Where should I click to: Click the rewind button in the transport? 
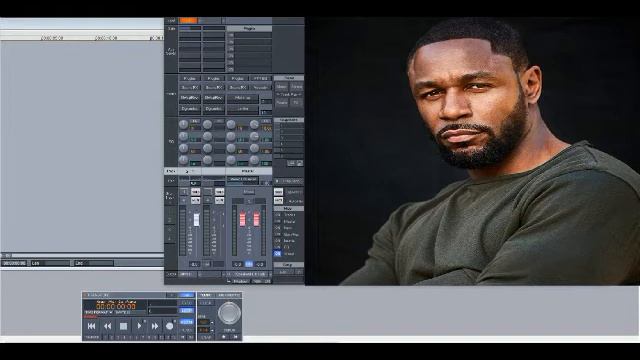pos(107,326)
